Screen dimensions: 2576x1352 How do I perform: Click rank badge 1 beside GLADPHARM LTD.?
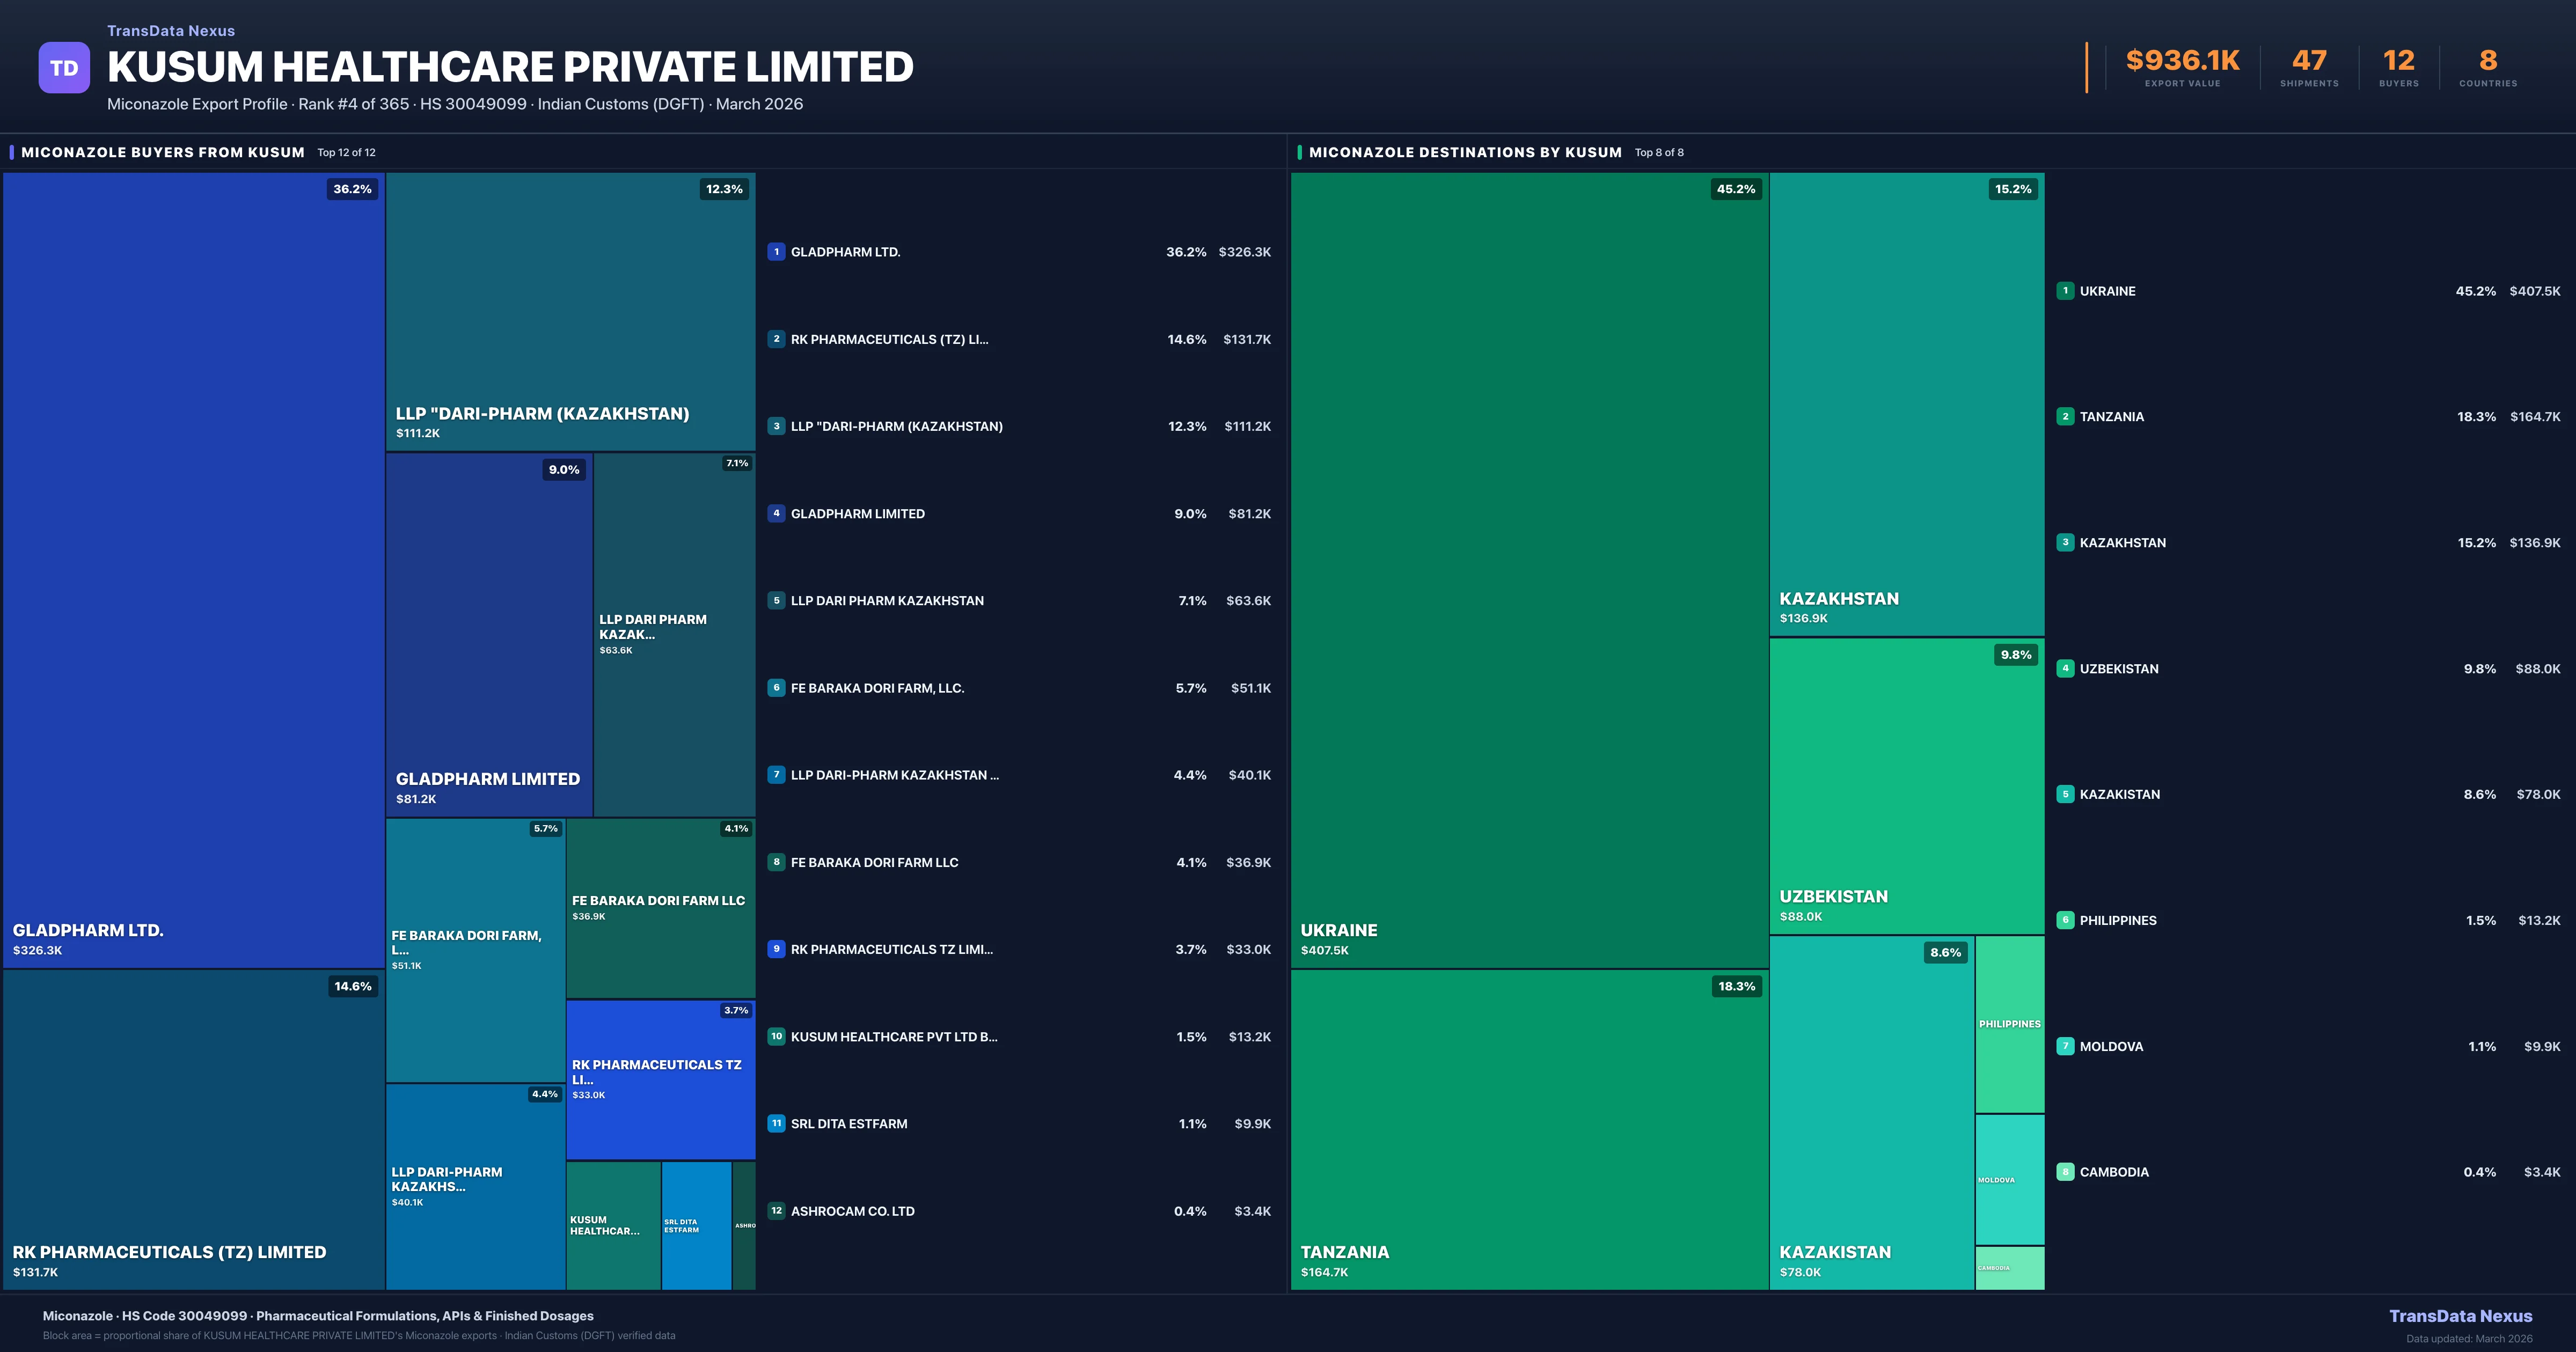[x=776, y=252]
